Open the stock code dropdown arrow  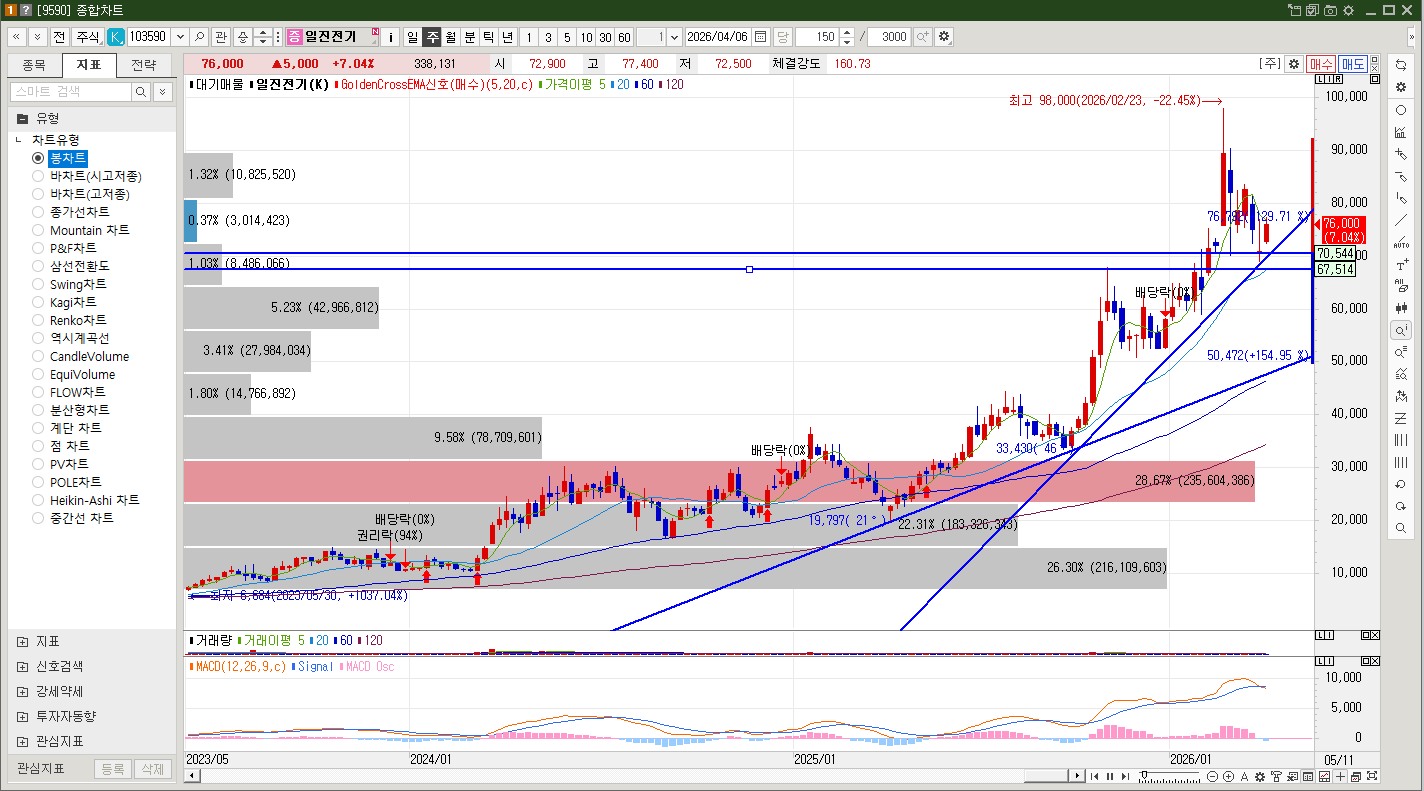coord(180,37)
